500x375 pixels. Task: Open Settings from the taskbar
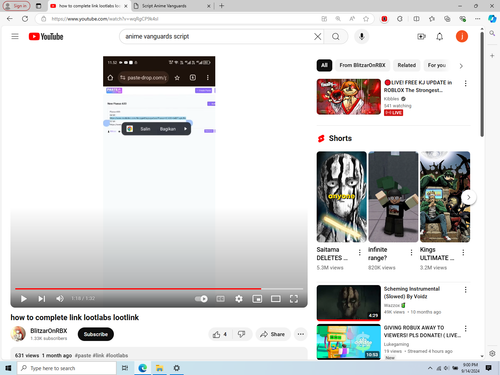click(177, 368)
